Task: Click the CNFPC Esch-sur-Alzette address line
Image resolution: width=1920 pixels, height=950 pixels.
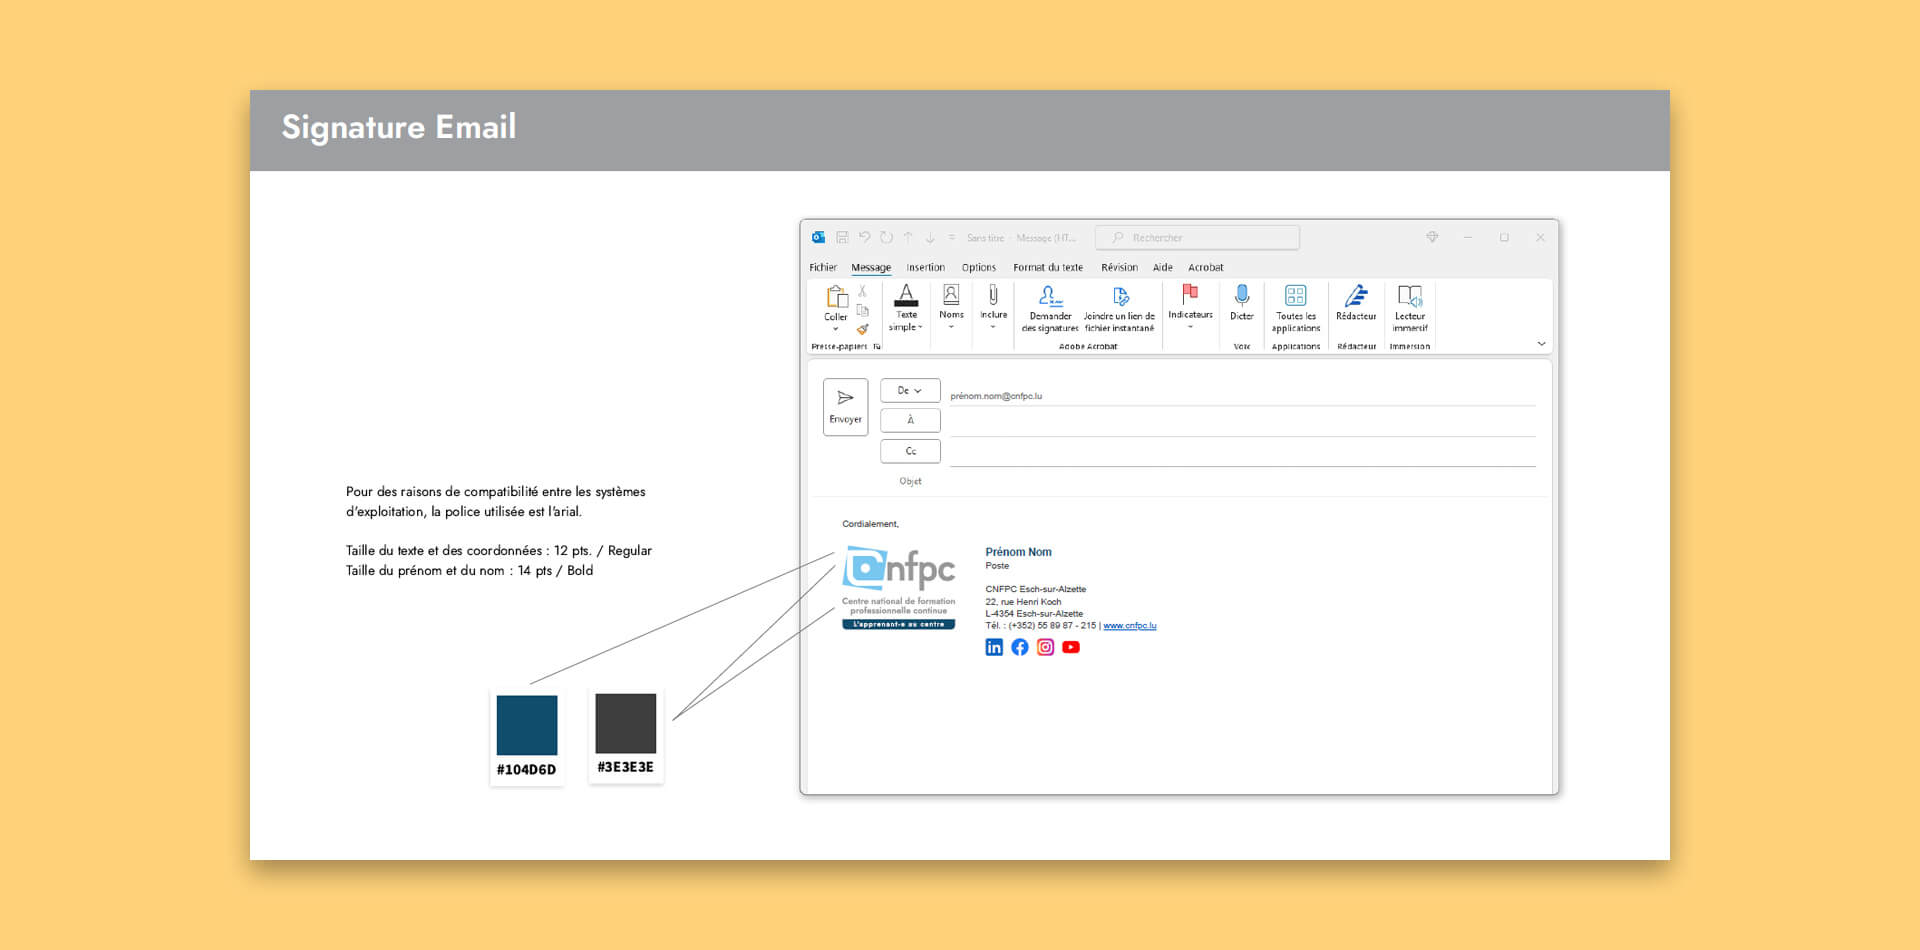Action: pyautogui.click(x=1035, y=589)
